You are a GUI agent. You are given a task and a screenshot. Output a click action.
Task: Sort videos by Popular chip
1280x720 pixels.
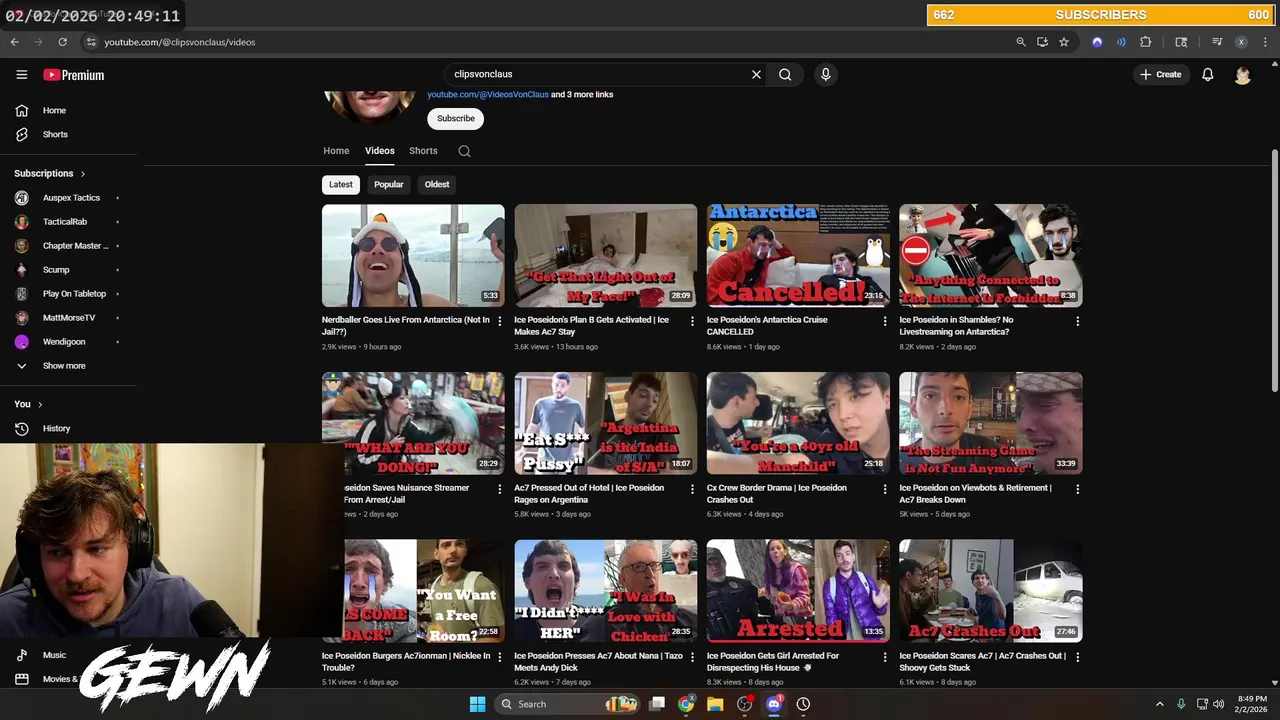click(x=388, y=184)
